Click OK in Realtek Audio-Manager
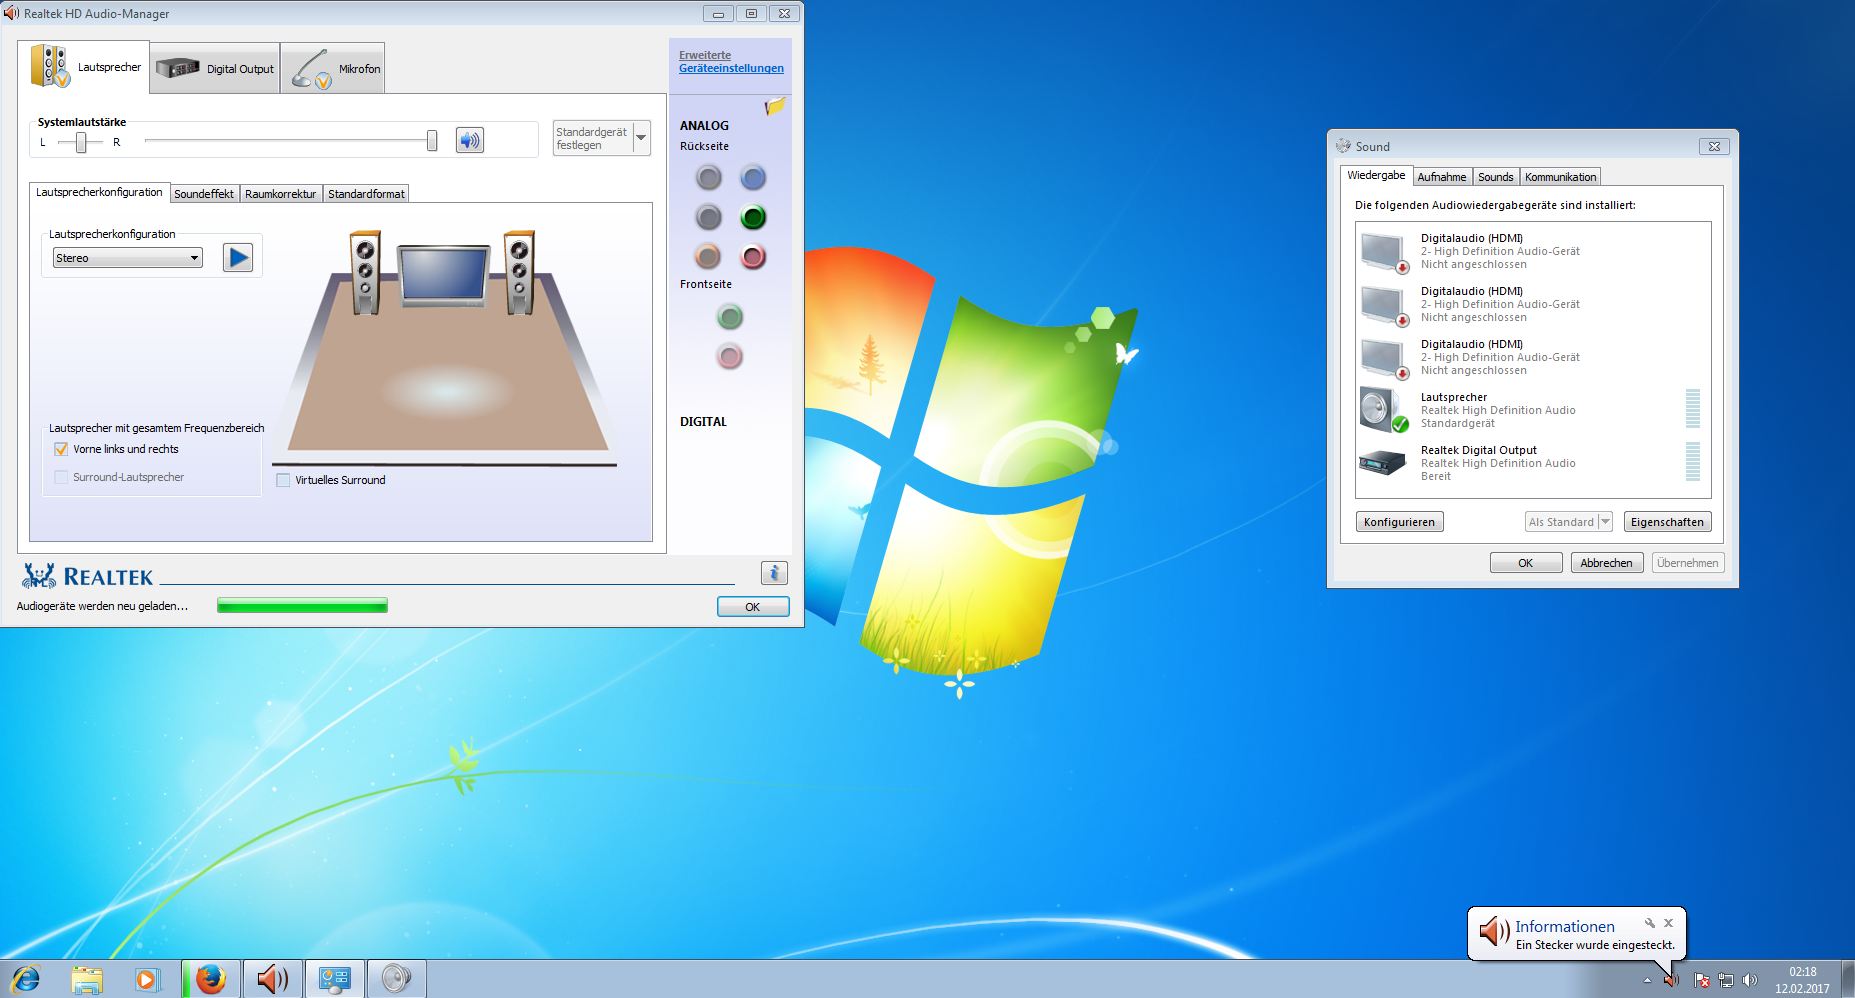The width and height of the screenshot is (1855, 998). pyautogui.click(x=753, y=607)
